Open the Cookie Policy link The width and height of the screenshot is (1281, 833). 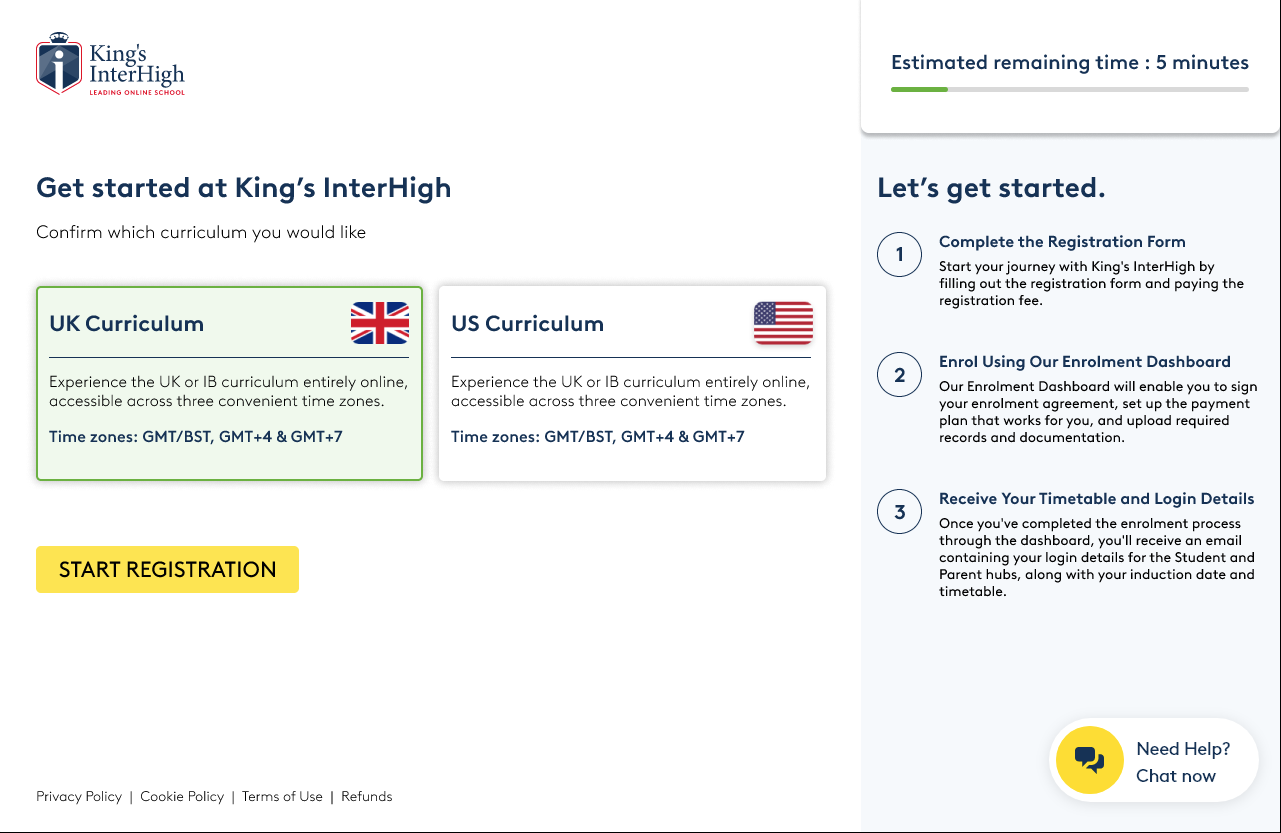(182, 797)
